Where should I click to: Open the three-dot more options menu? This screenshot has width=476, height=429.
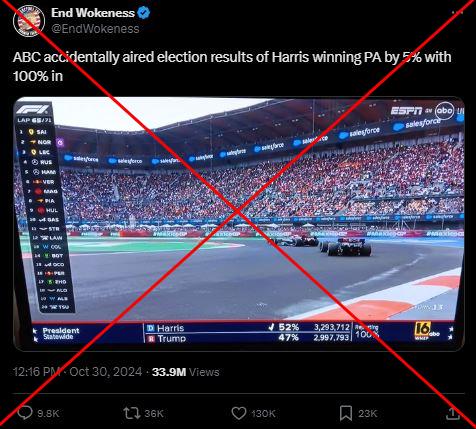pos(457,12)
